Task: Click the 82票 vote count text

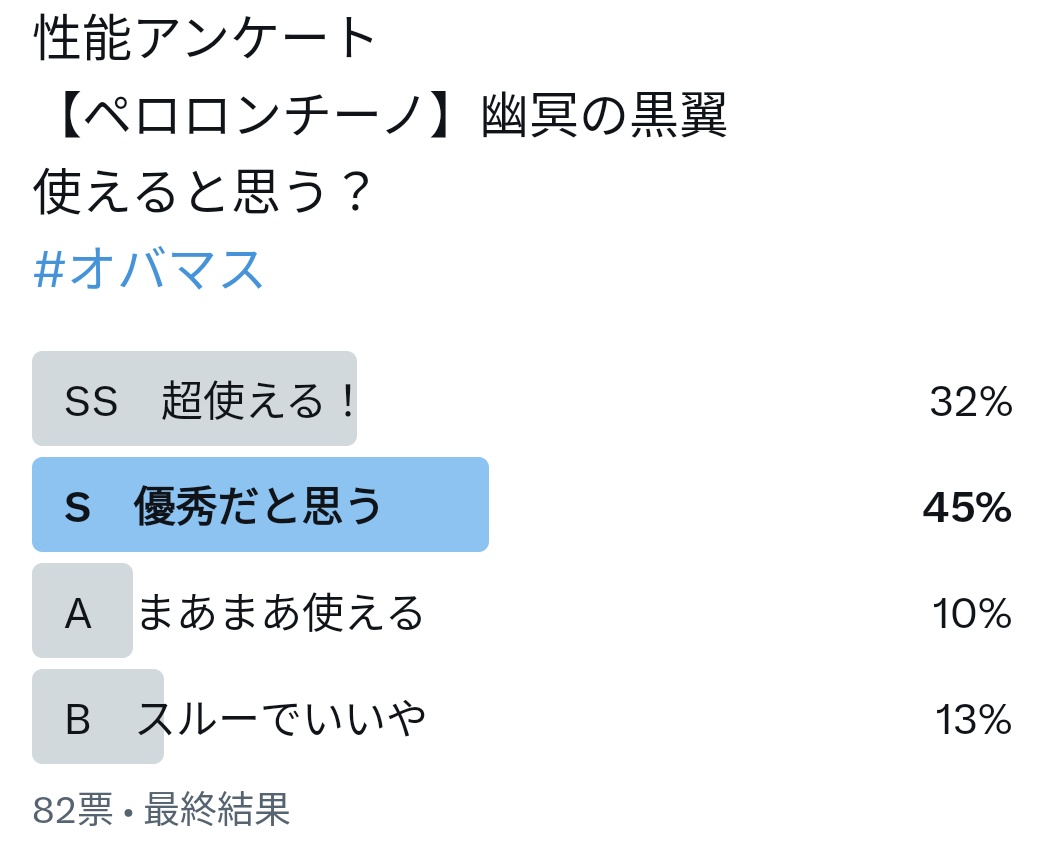Action: 73,809
